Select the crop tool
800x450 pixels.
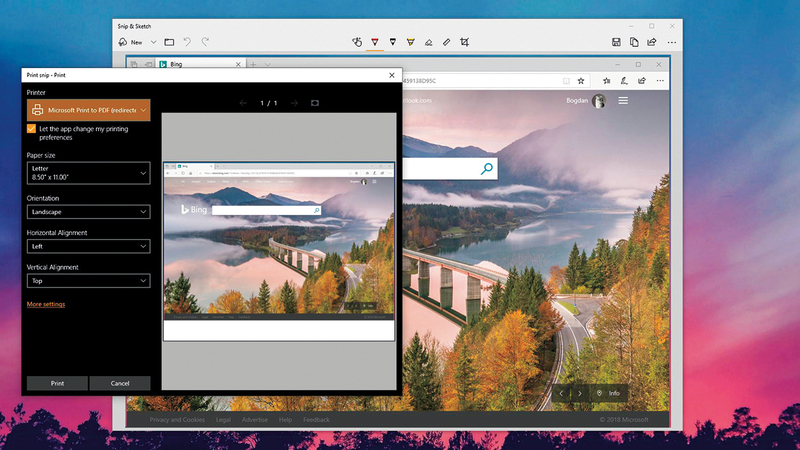tap(465, 42)
